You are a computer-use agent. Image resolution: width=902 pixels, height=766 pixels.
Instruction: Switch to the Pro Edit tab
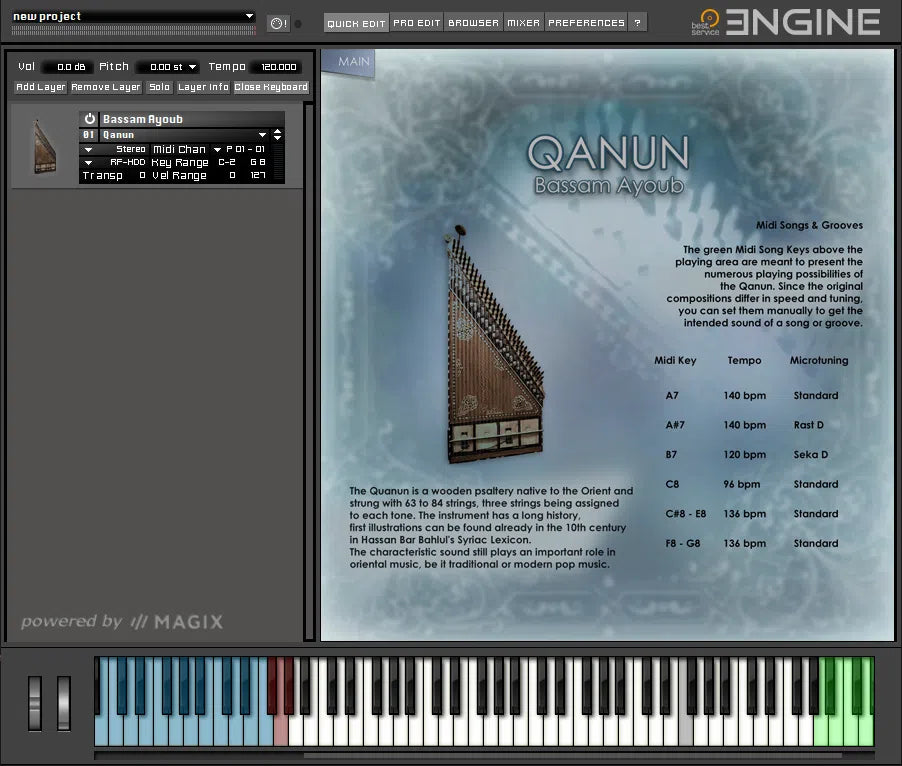tap(416, 23)
